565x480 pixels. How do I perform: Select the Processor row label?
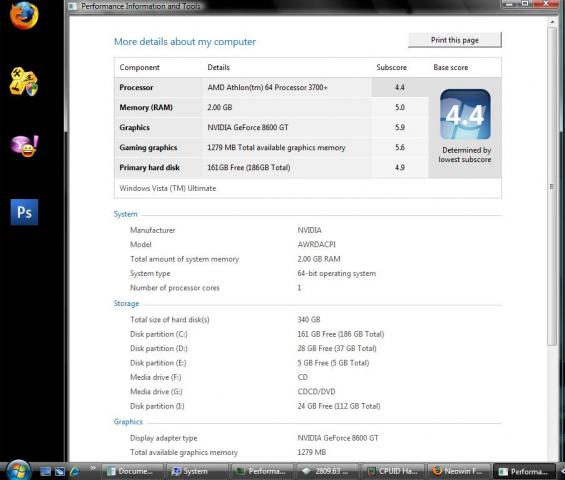click(136, 88)
